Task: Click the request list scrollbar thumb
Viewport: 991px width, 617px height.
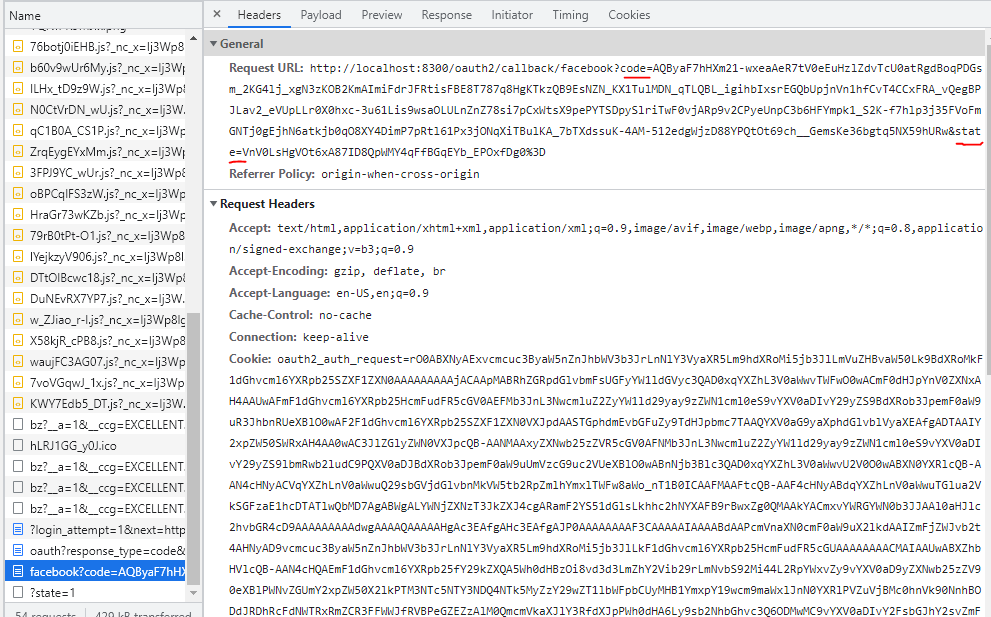Action: point(193,449)
